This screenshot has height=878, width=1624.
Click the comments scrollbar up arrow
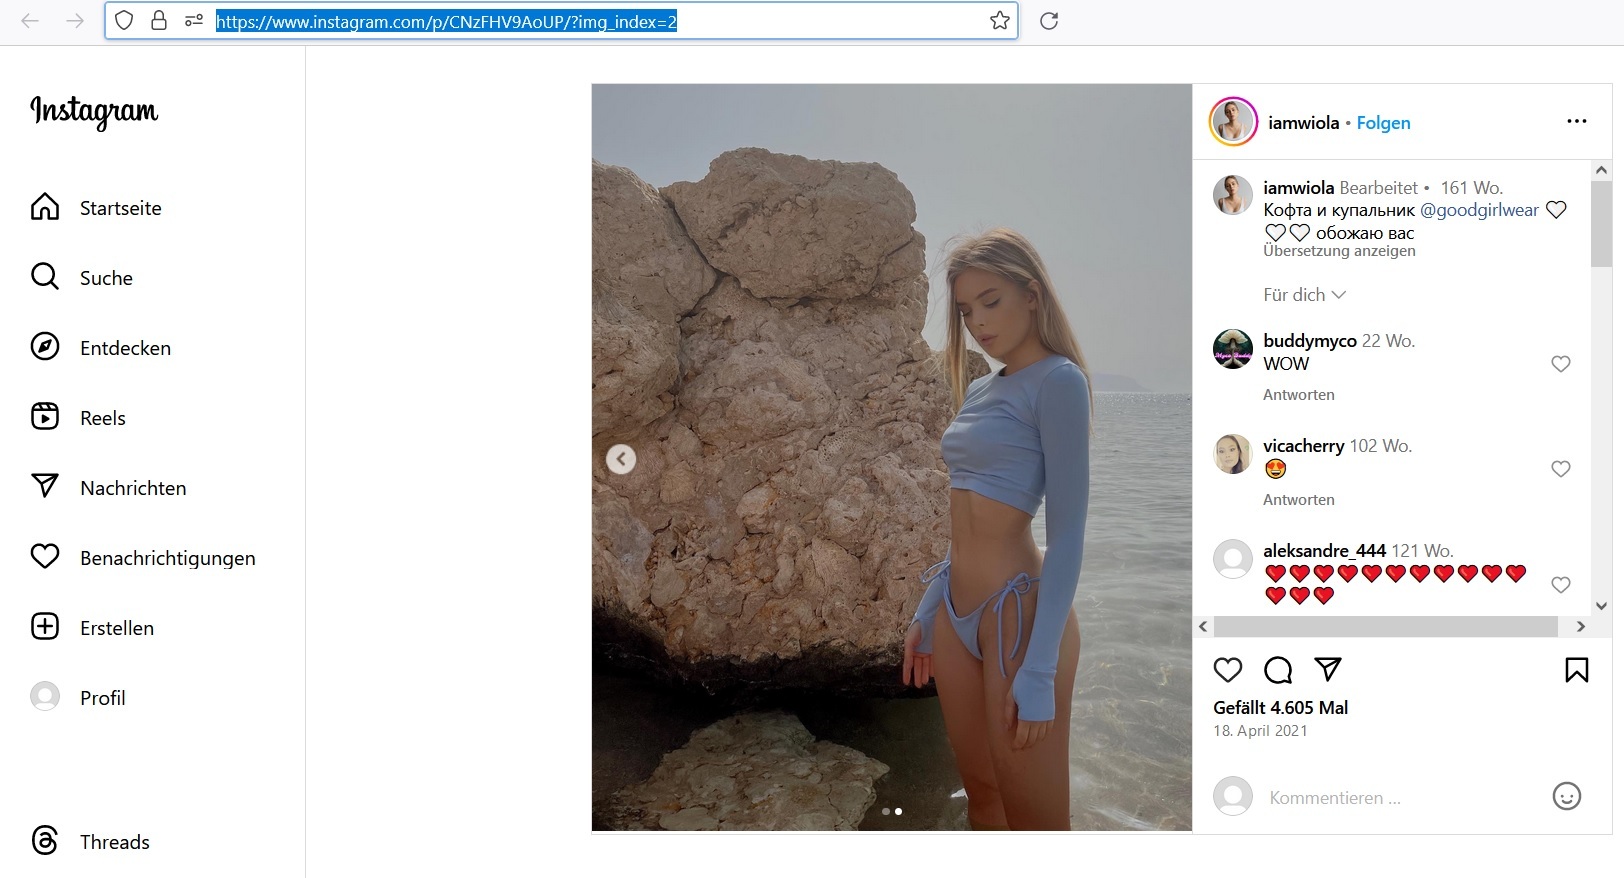tap(1601, 171)
